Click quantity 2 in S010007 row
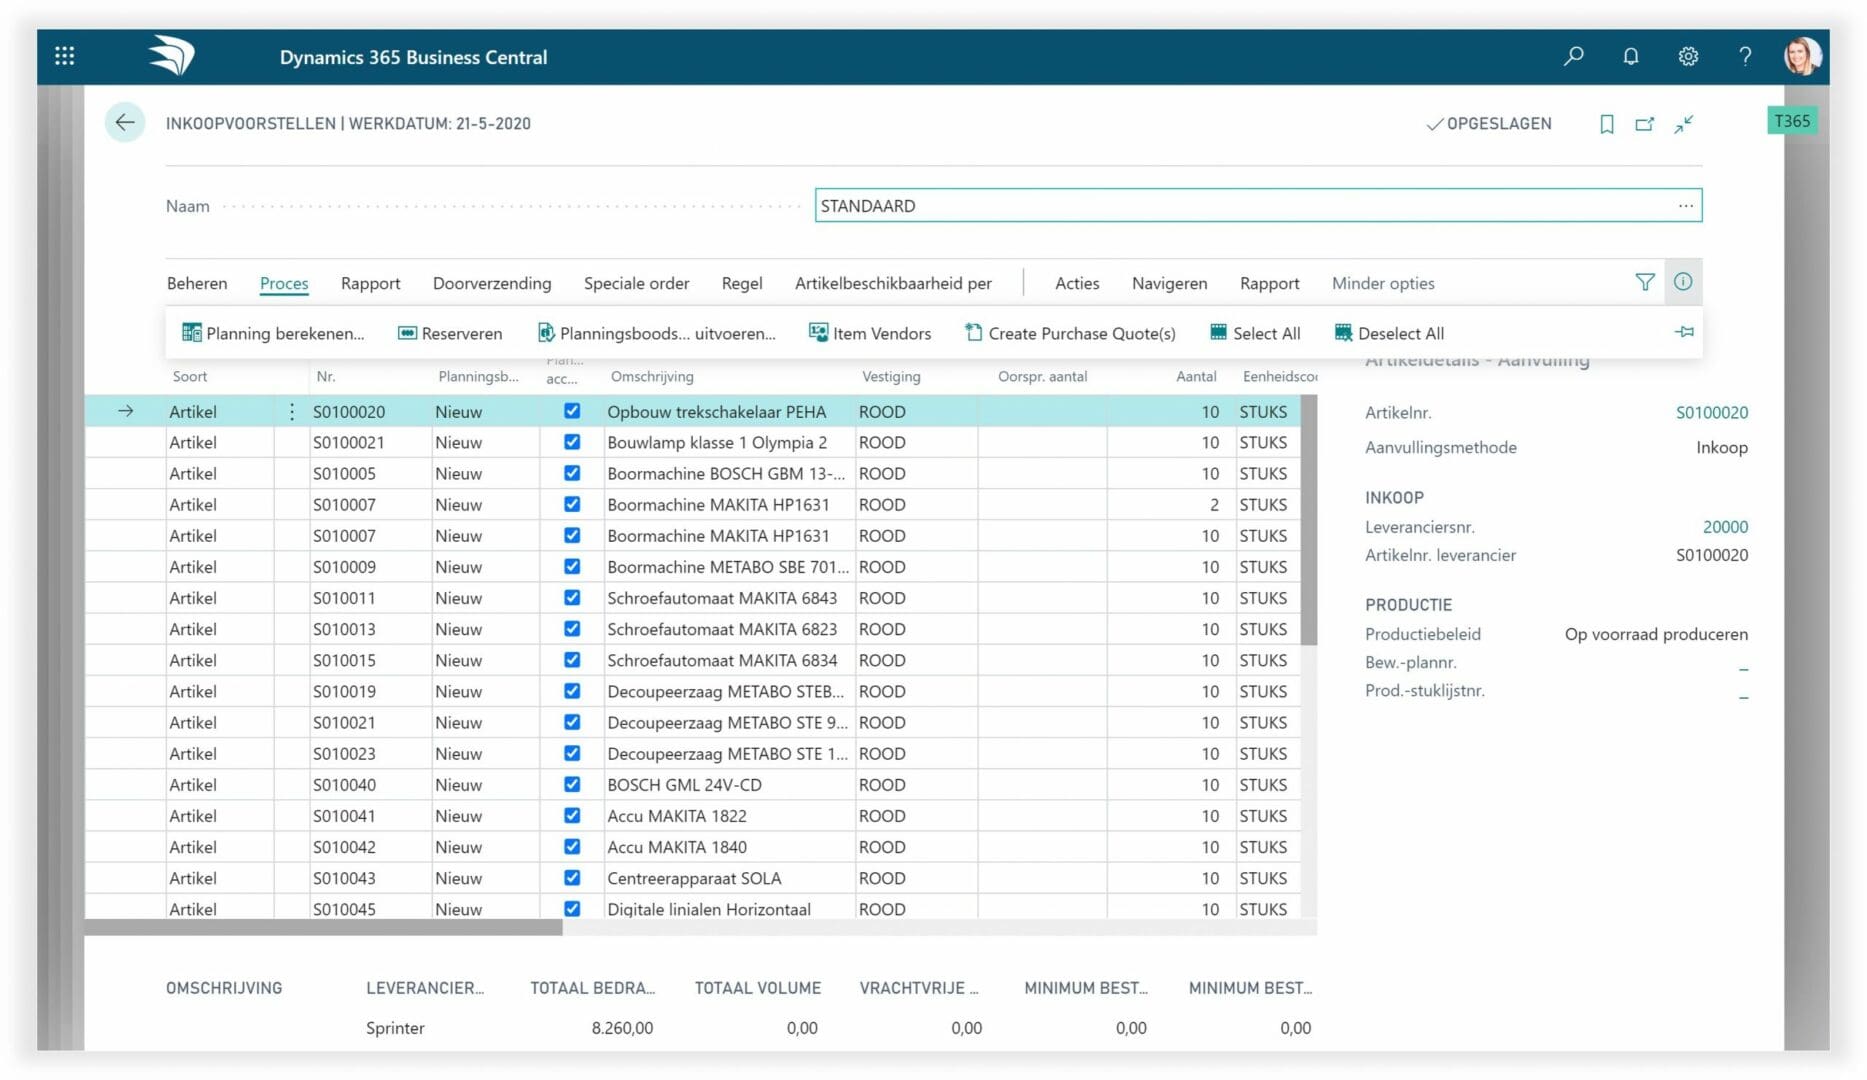This screenshot has height=1080, width=1867. pyautogui.click(x=1170, y=504)
